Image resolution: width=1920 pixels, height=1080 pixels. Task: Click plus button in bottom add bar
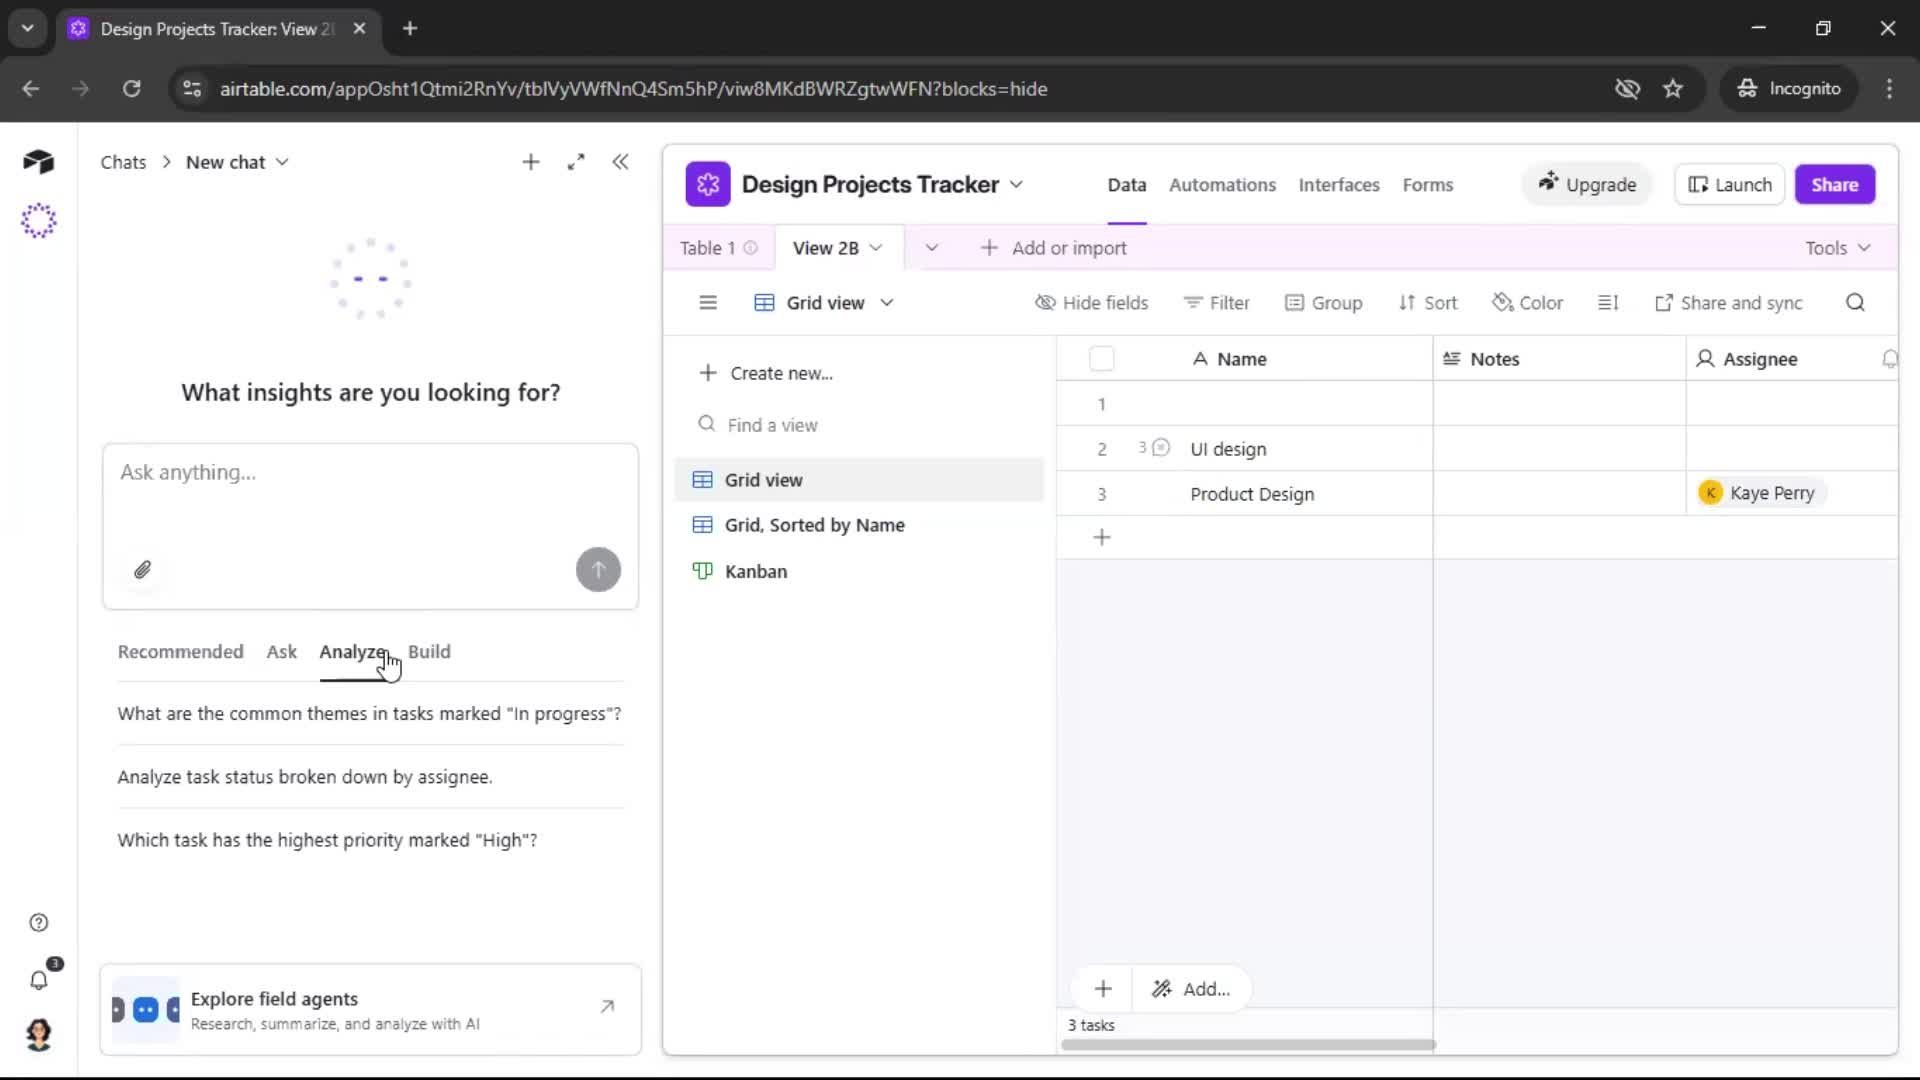pyautogui.click(x=1103, y=989)
